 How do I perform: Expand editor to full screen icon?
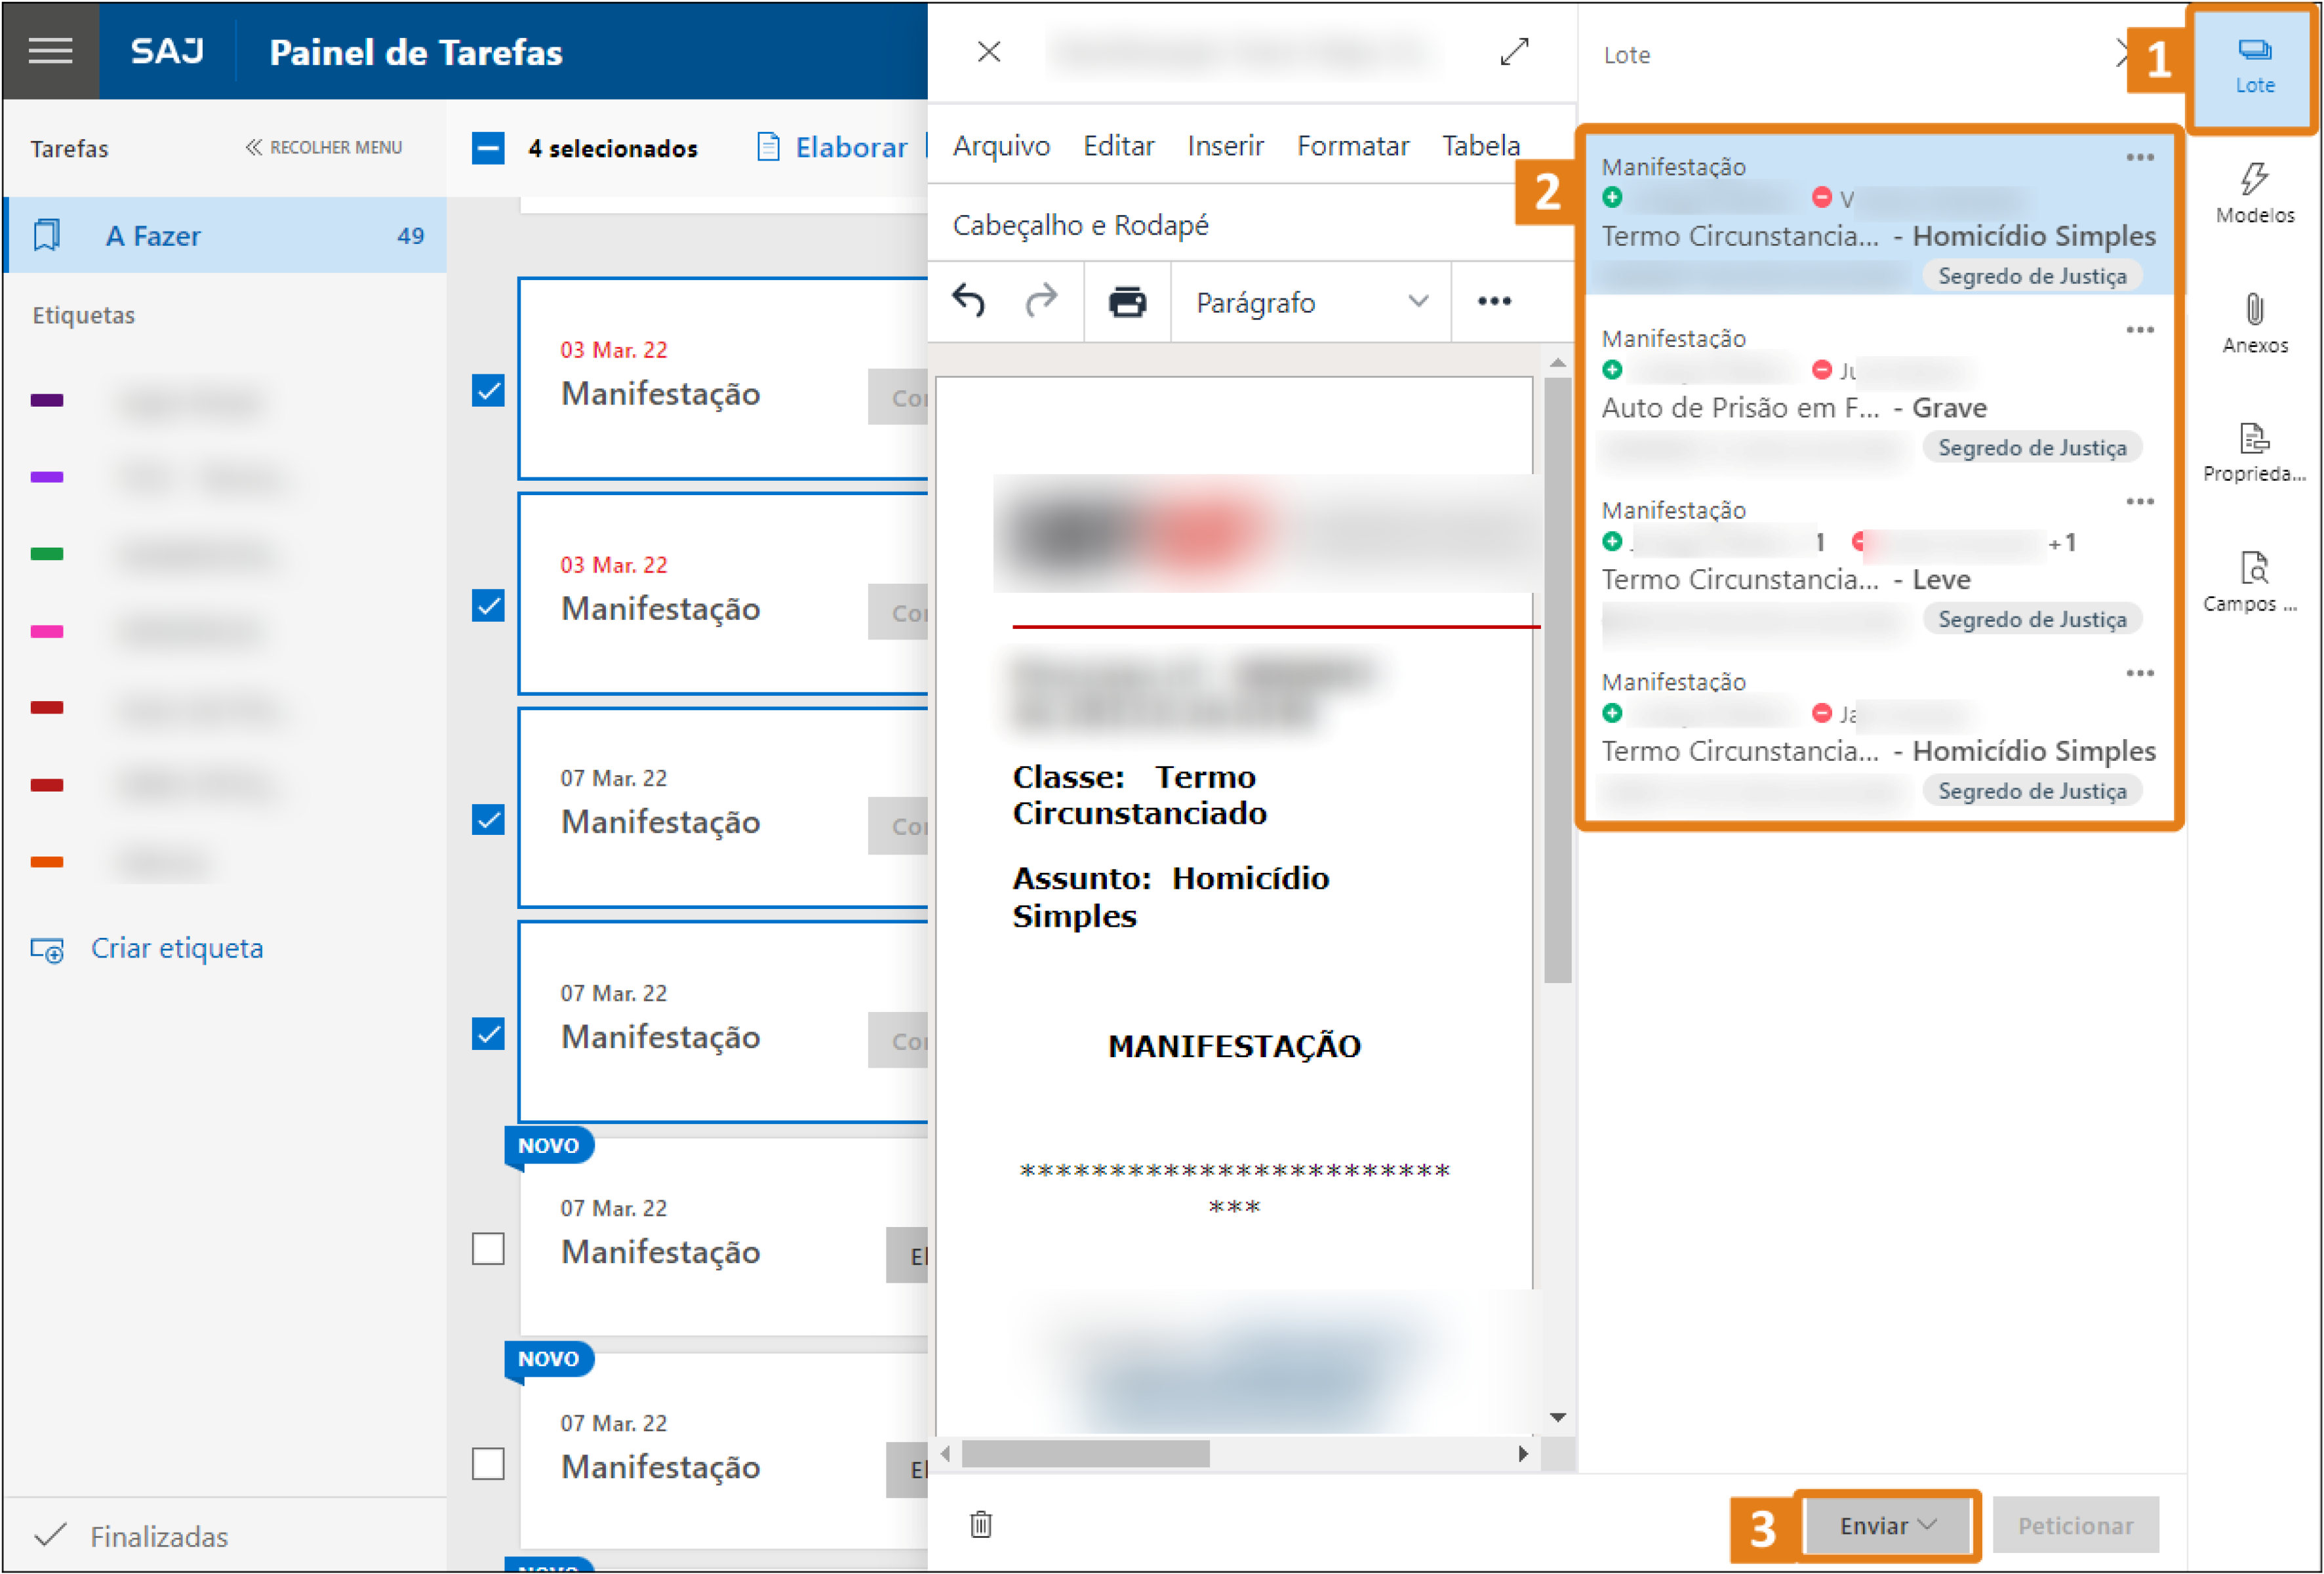1514,51
